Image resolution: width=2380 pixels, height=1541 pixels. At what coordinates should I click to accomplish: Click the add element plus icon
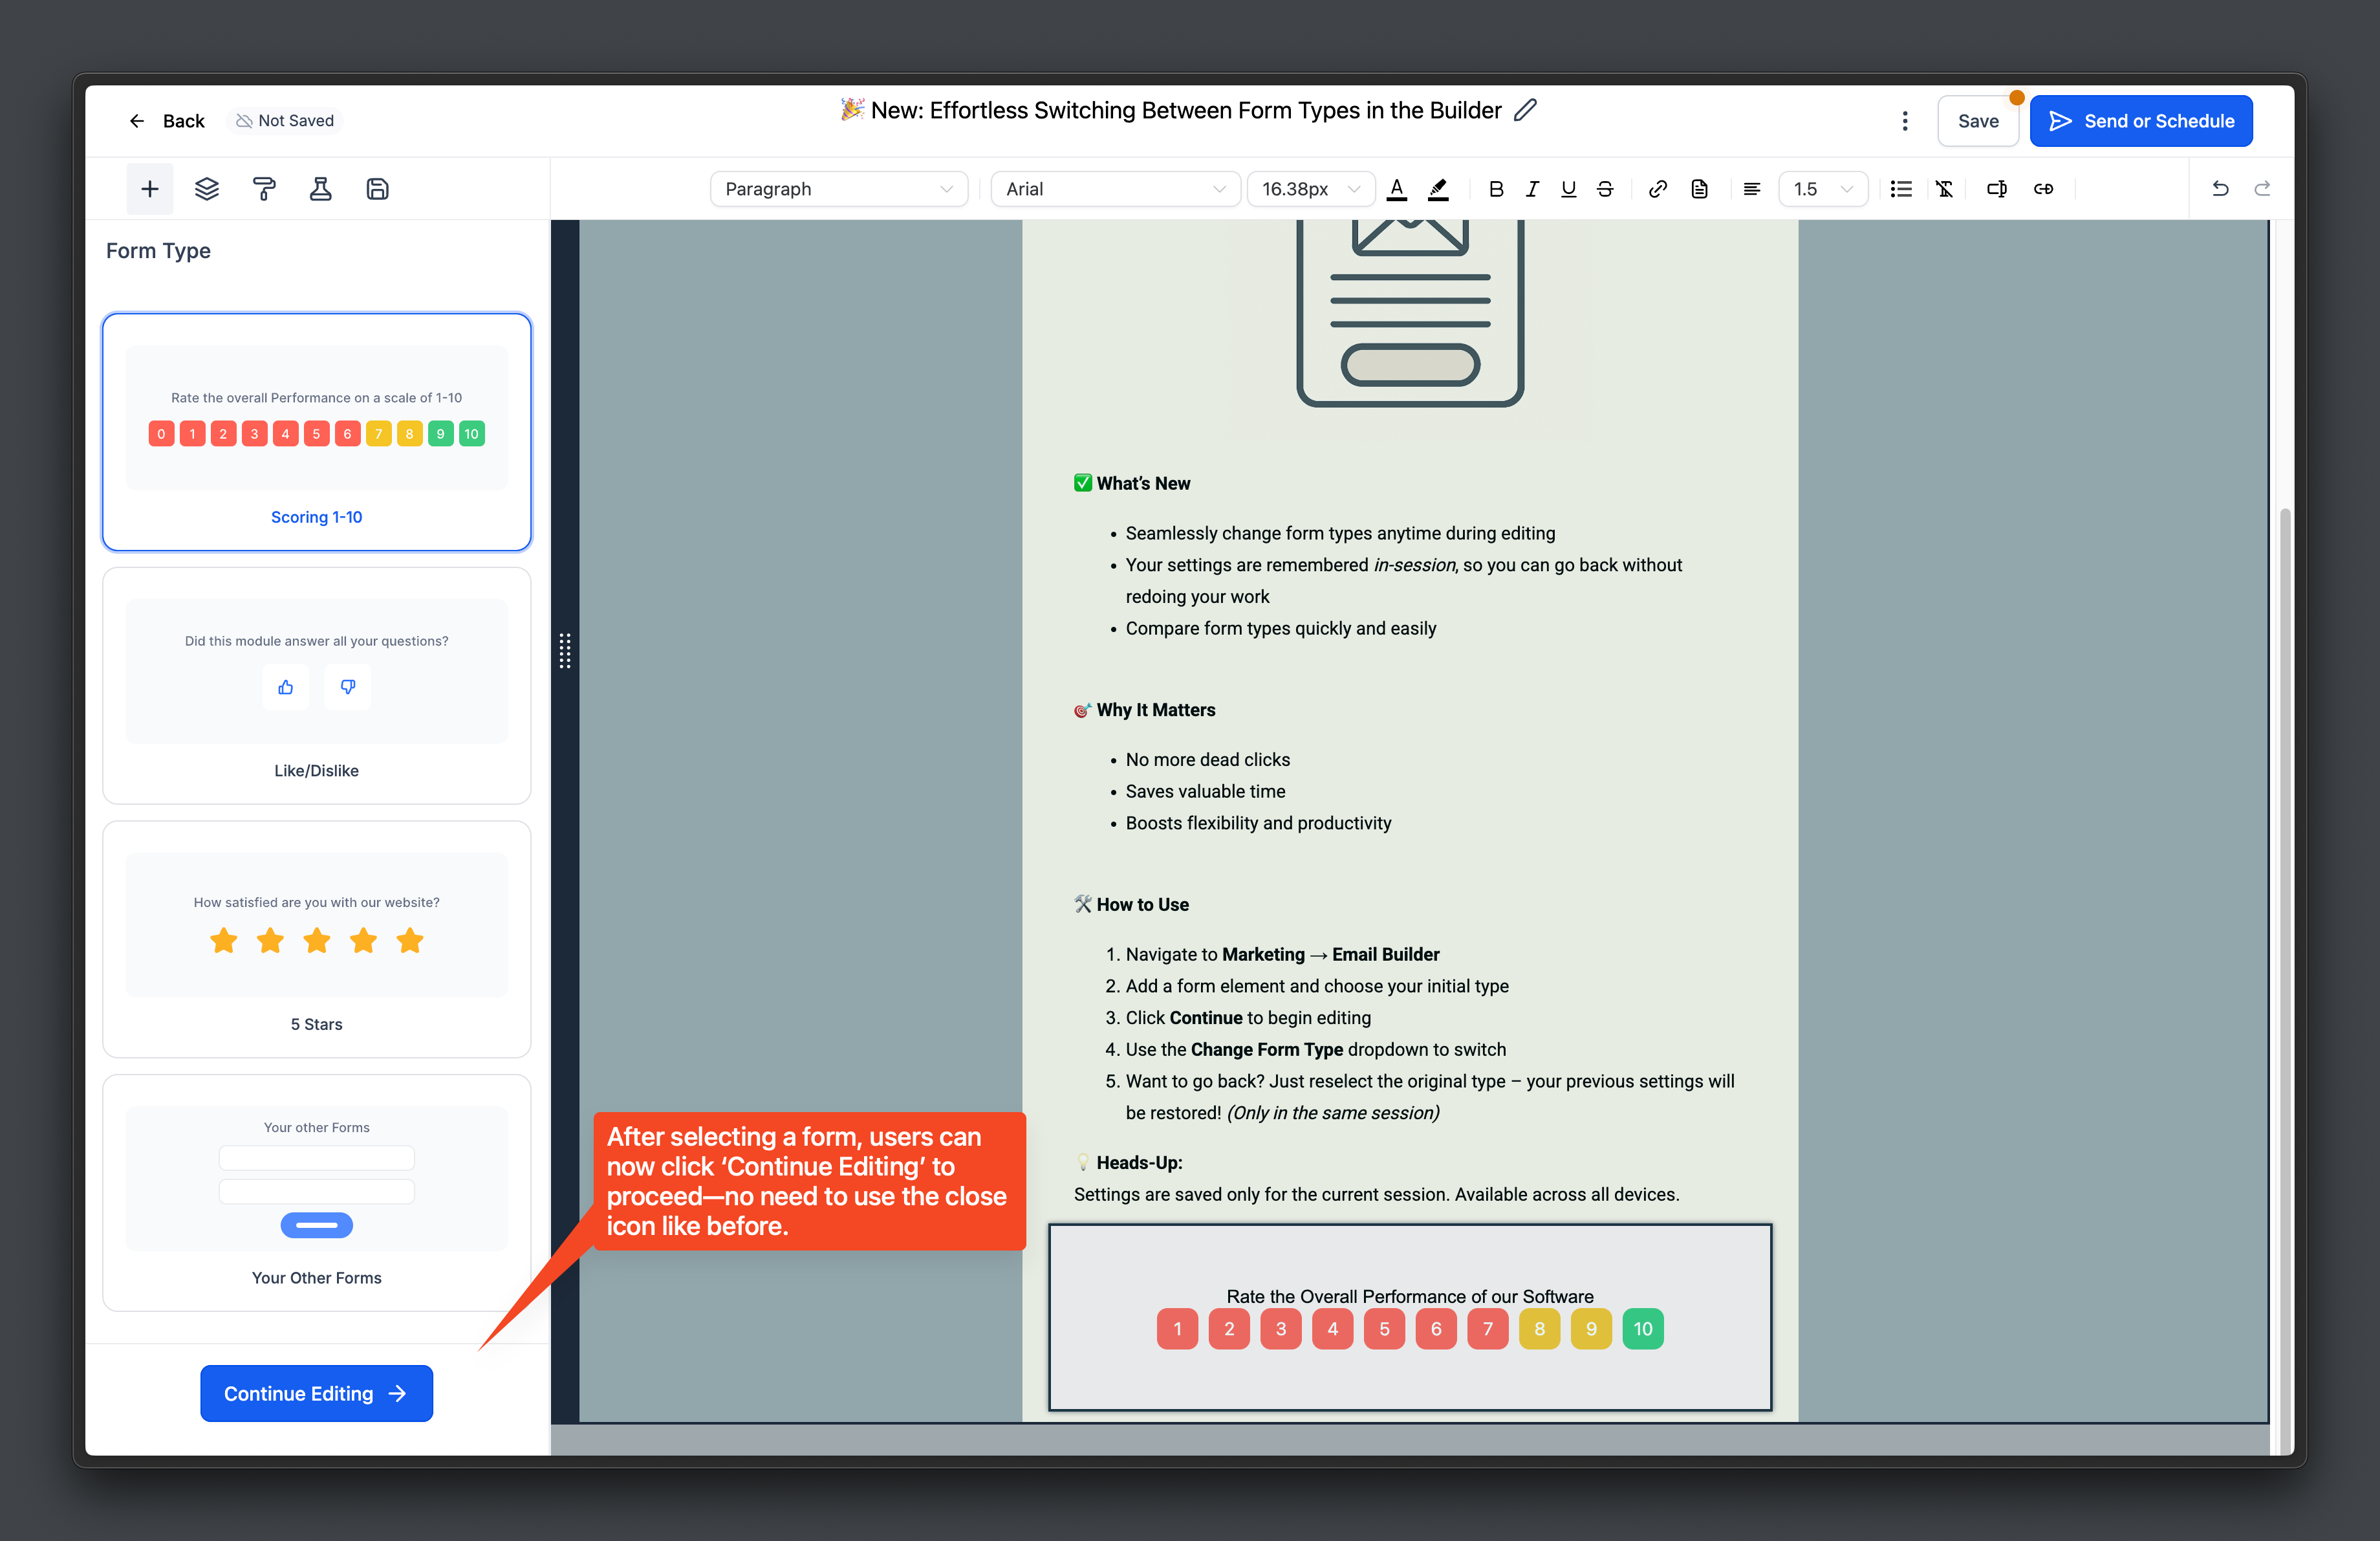tap(150, 189)
